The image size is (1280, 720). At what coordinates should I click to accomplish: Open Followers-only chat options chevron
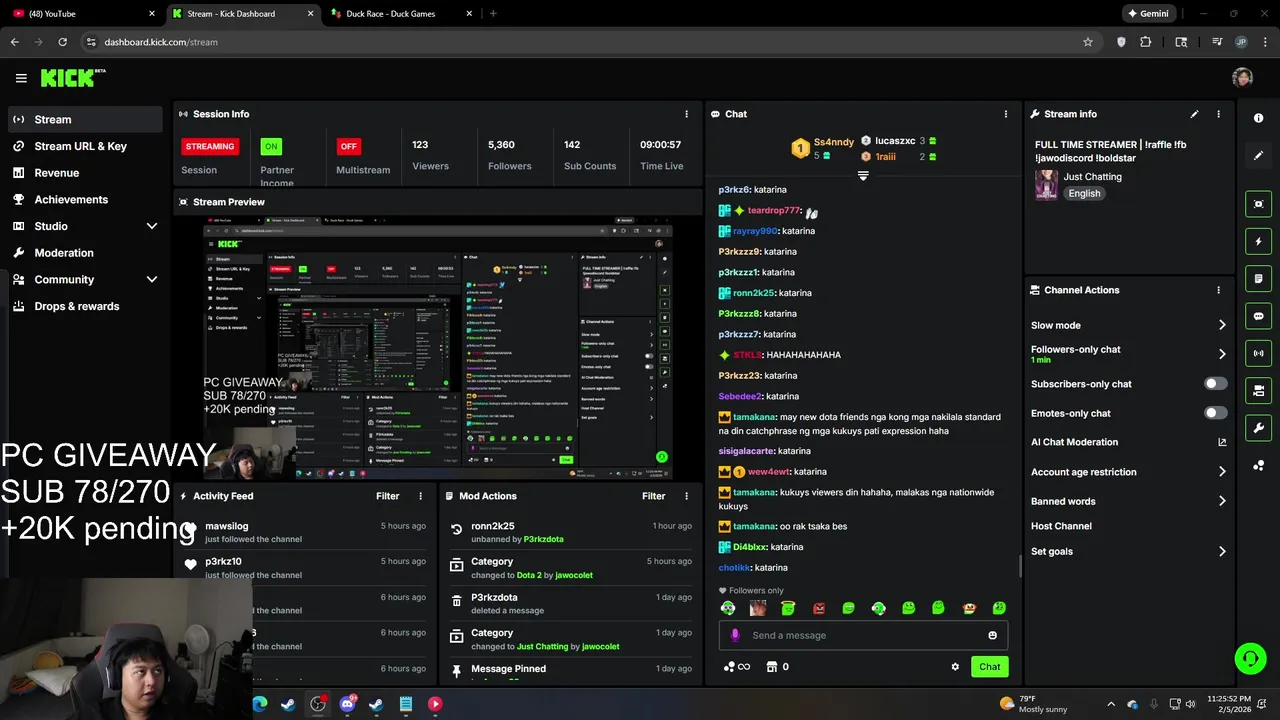pos(1222,354)
